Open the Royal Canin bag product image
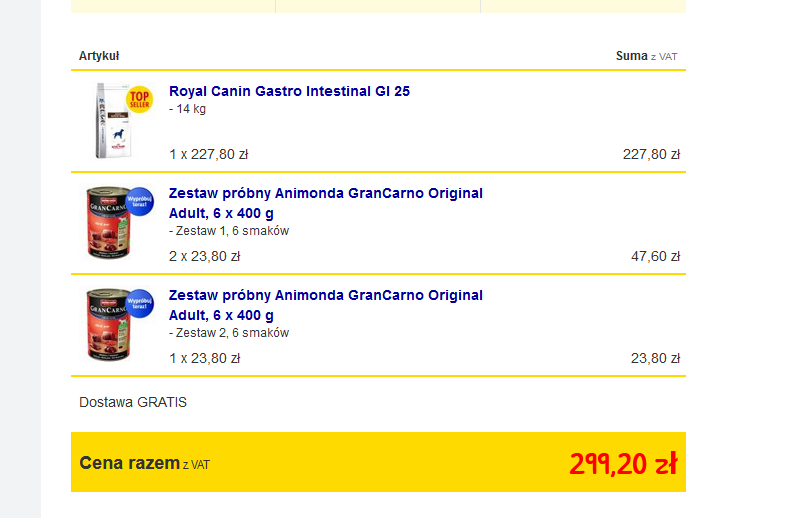 click(x=111, y=122)
